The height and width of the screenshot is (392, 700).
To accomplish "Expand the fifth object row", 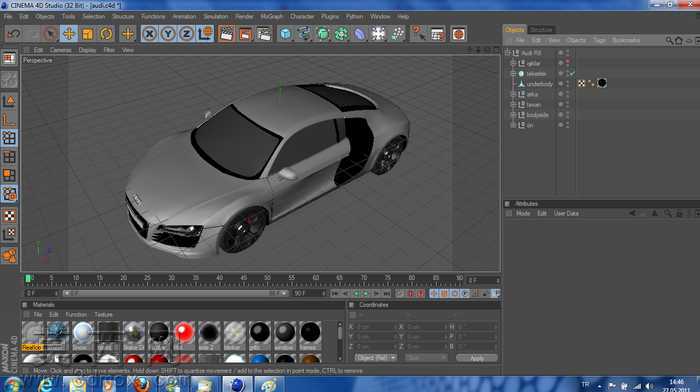I will point(513,94).
